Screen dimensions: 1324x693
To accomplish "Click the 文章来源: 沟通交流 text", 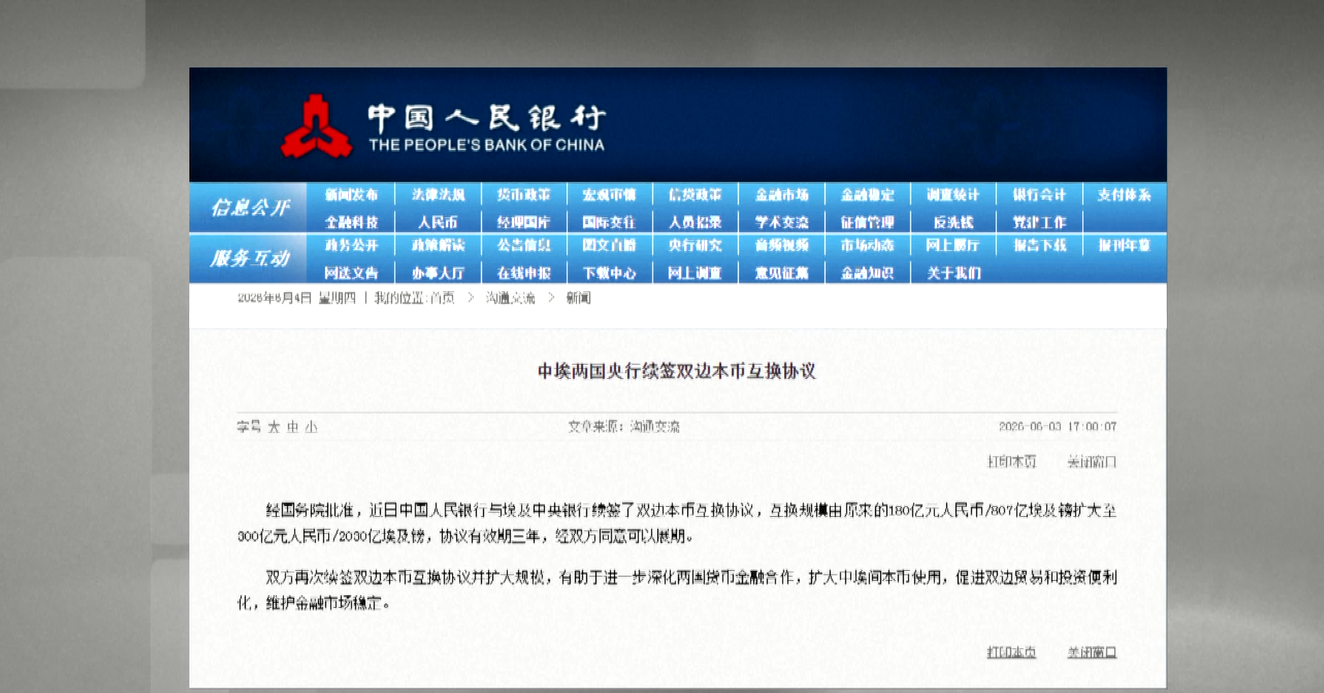I will [624, 427].
